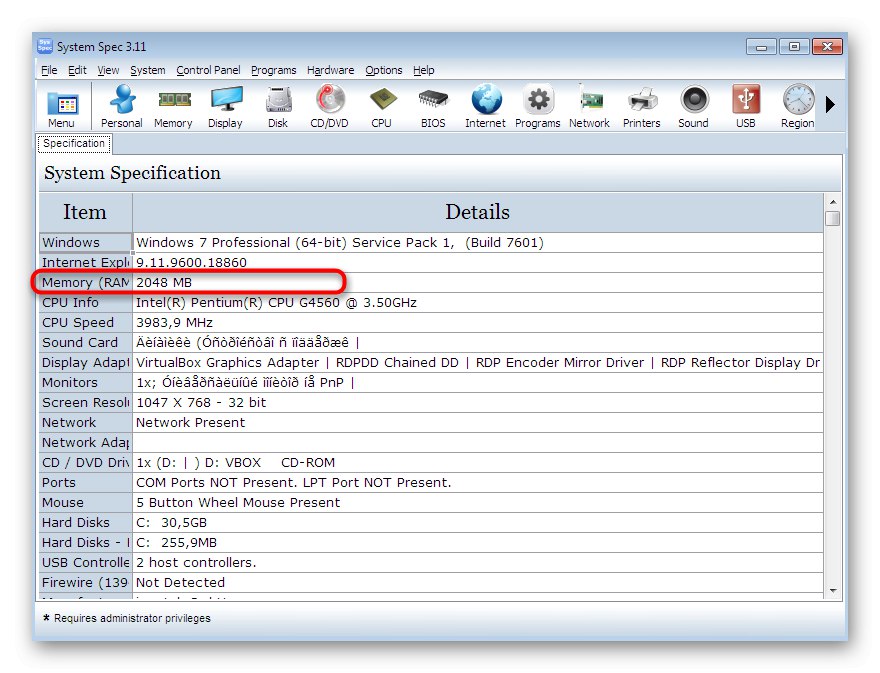Select the Firewire Not Detected value
The height and width of the screenshot is (673, 880).
pyautogui.click(x=478, y=583)
